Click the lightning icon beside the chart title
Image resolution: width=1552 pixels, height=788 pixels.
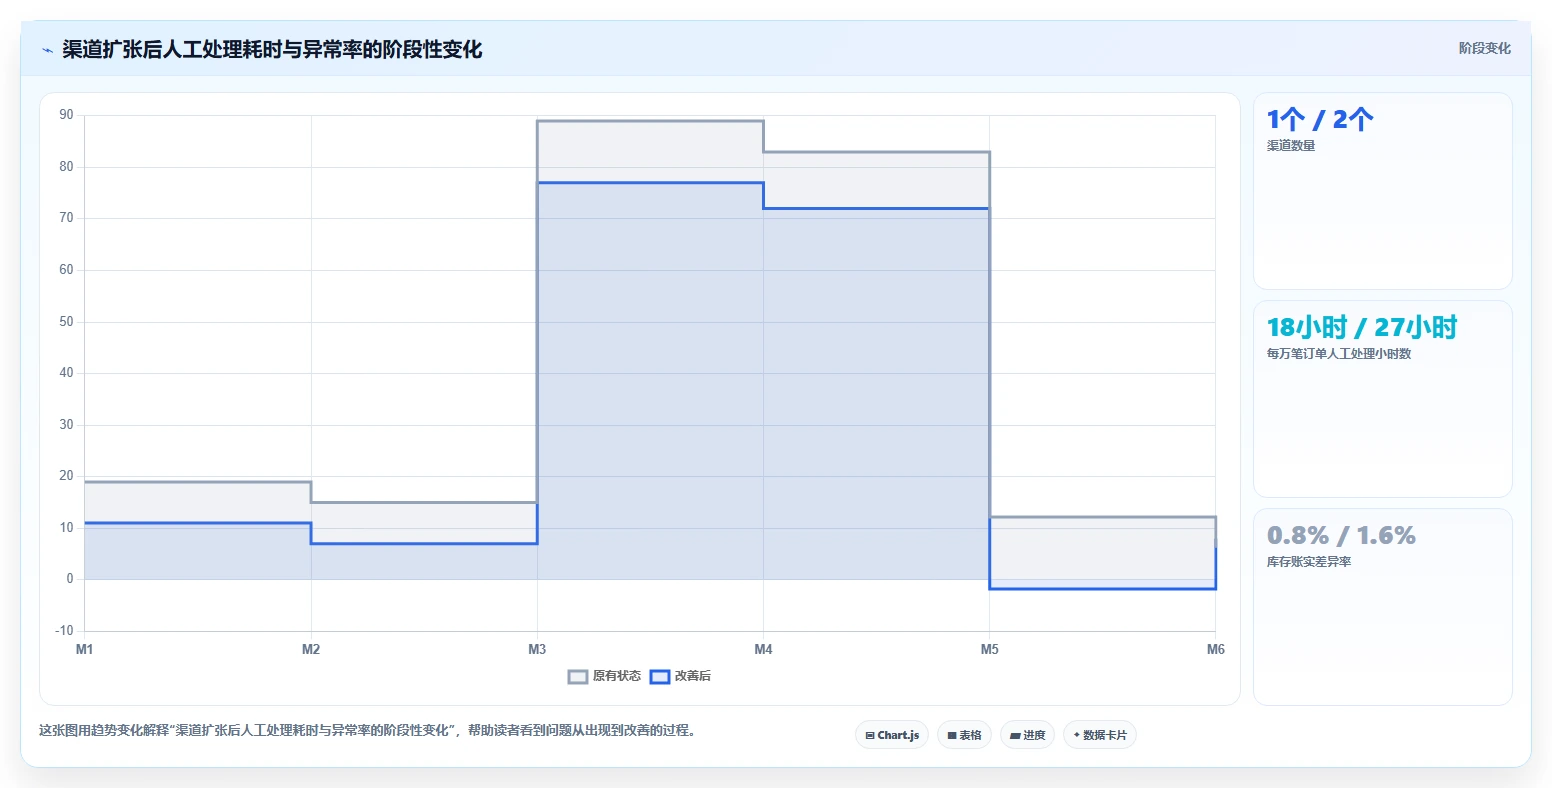click(x=47, y=50)
